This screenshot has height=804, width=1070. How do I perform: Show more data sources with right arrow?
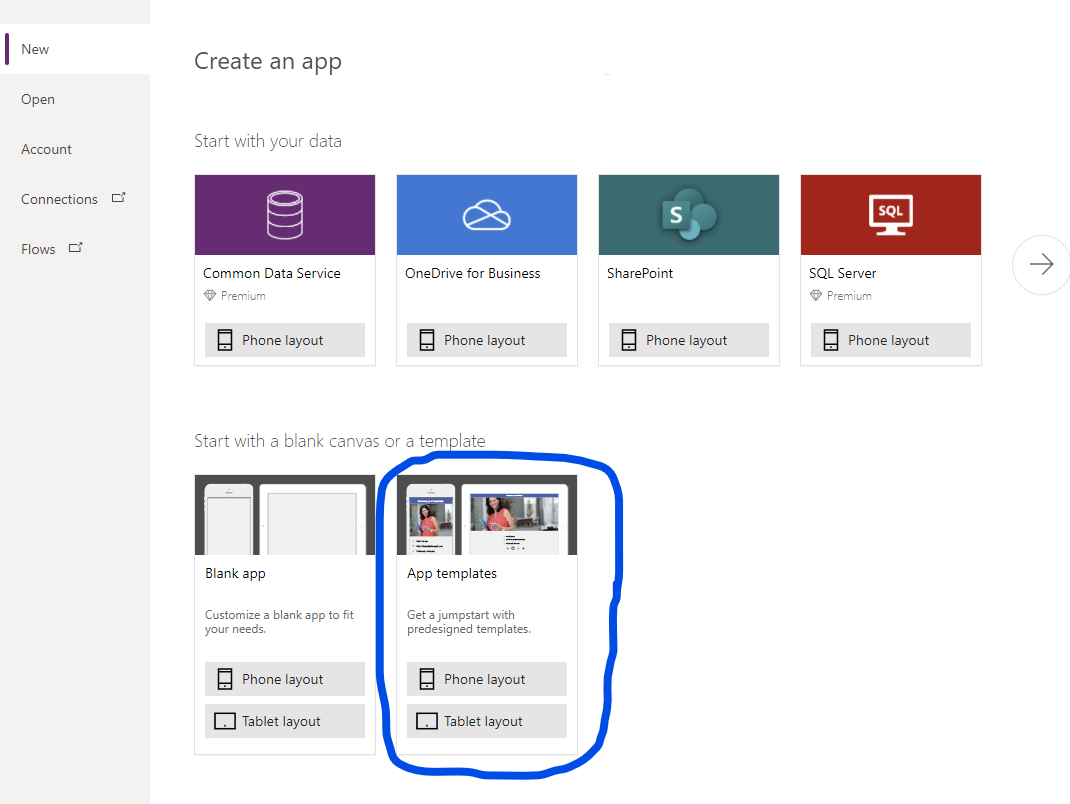pos(1041,264)
